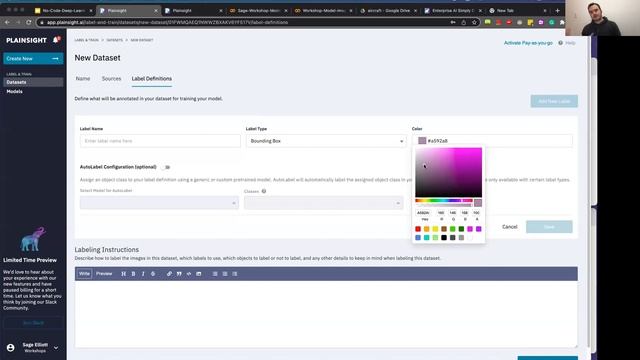
Task: Pick the brown preset color swatch
Action: pyautogui.click(x=444, y=229)
